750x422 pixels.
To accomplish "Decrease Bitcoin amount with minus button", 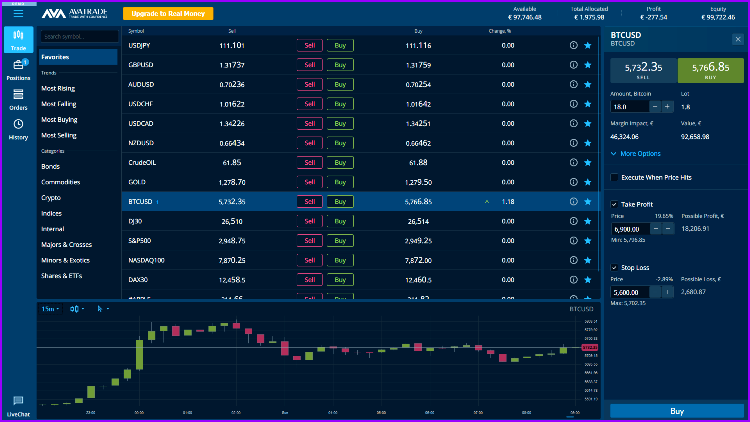I will pos(655,107).
